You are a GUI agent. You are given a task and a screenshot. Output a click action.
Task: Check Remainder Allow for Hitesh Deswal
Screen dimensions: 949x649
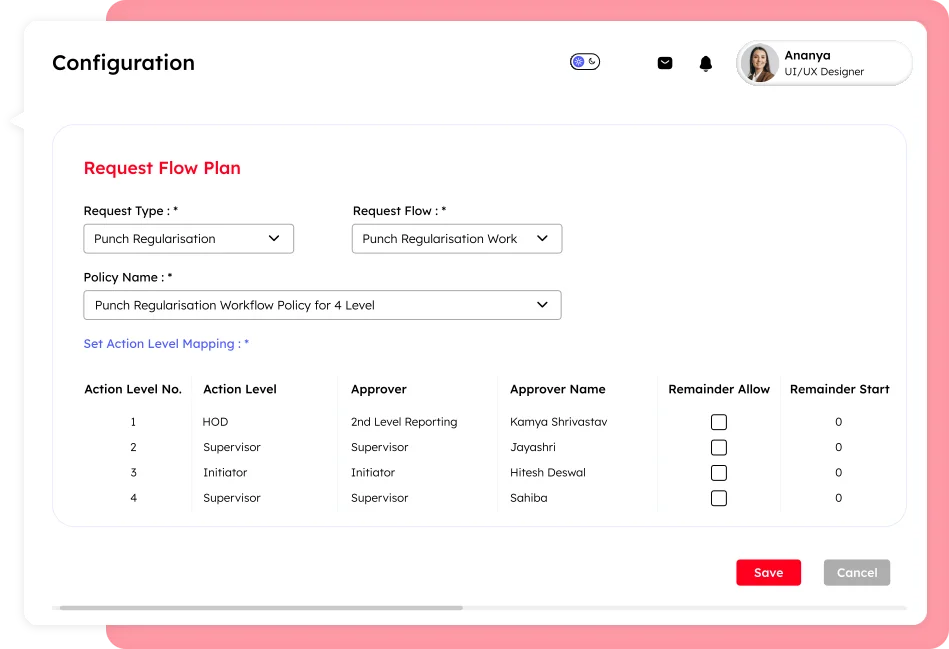coord(719,472)
